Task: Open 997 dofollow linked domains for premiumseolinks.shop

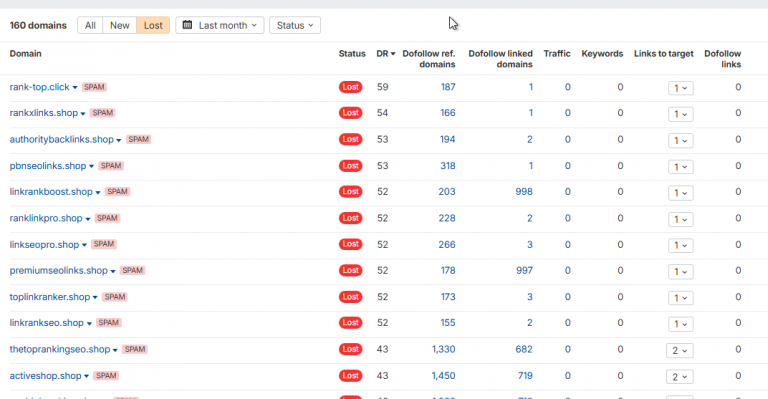Action: 525,271
